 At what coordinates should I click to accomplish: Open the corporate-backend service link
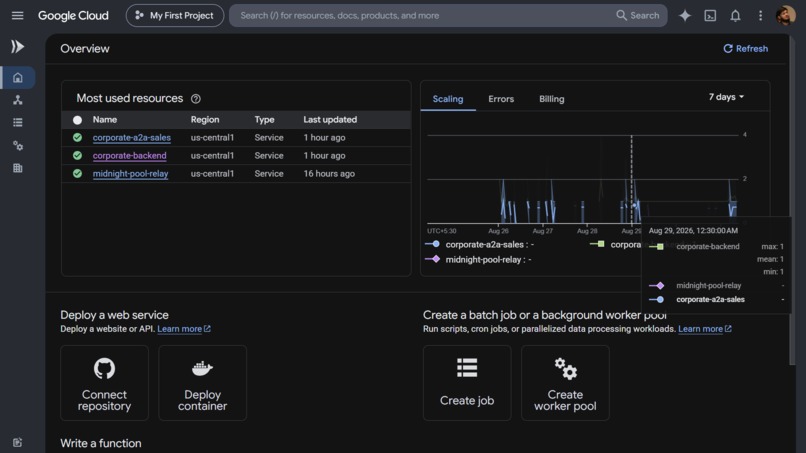pyautogui.click(x=130, y=155)
